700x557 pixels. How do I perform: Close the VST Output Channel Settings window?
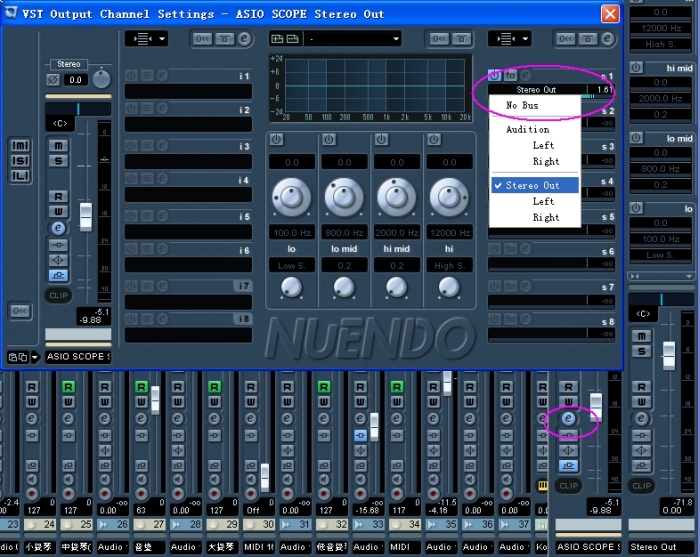click(x=610, y=13)
